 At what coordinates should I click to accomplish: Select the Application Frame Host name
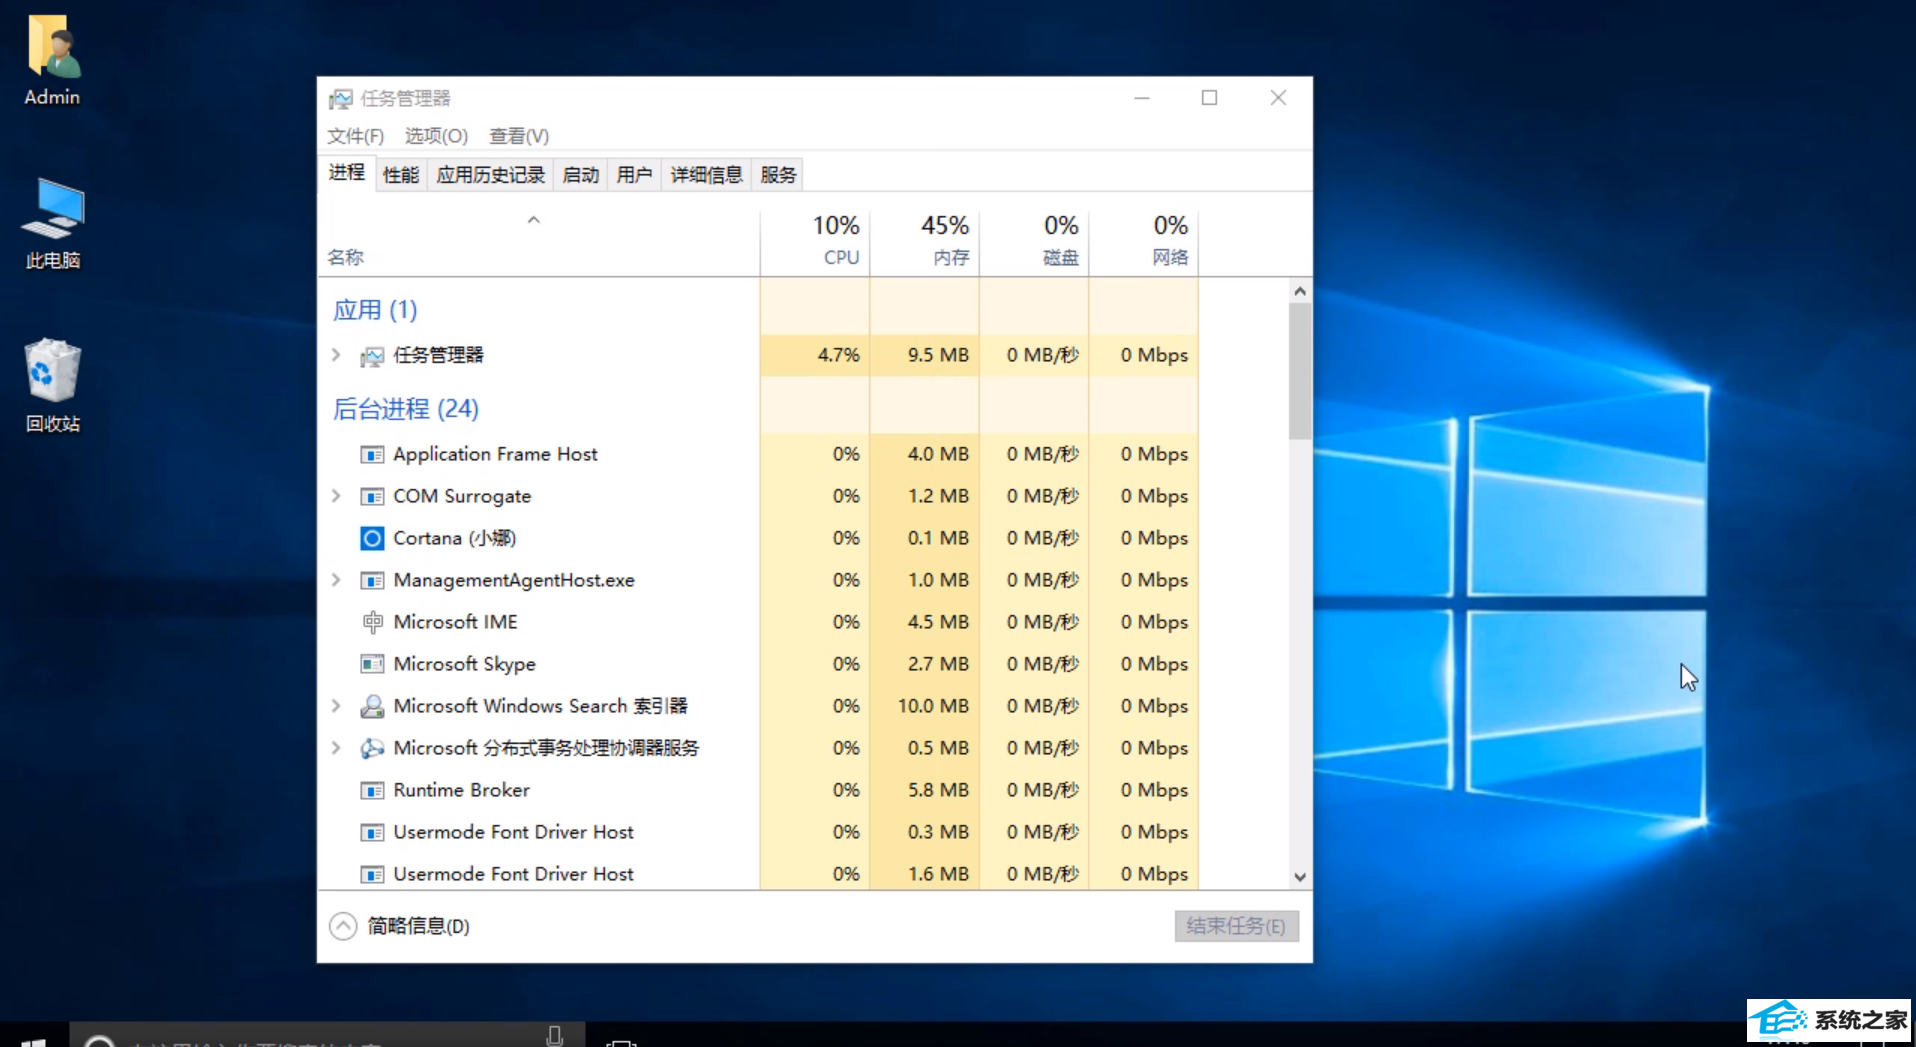(495, 454)
